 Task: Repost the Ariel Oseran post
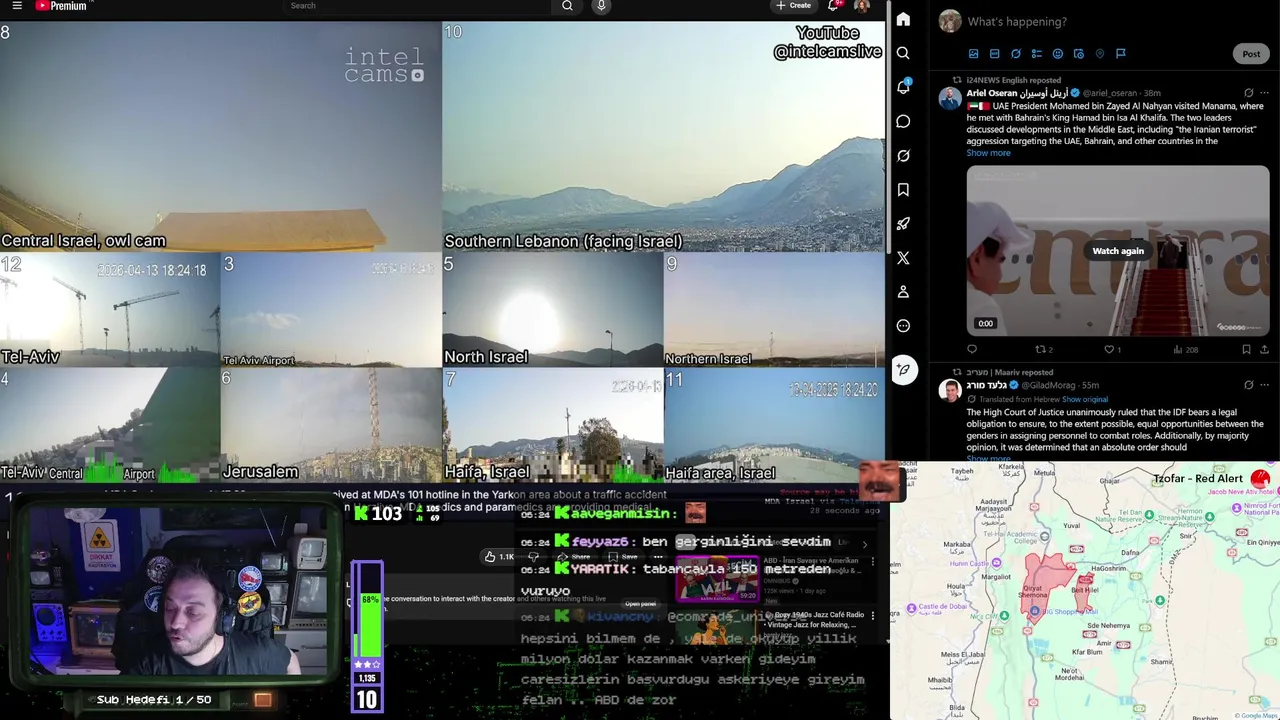pos(1044,349)
